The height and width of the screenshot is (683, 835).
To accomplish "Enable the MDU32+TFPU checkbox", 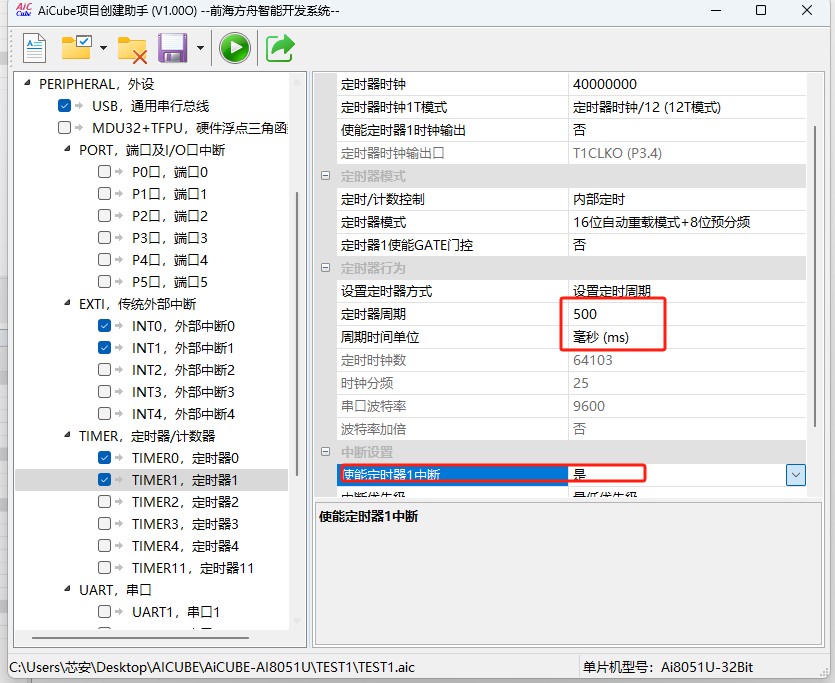I will point(64,128).
